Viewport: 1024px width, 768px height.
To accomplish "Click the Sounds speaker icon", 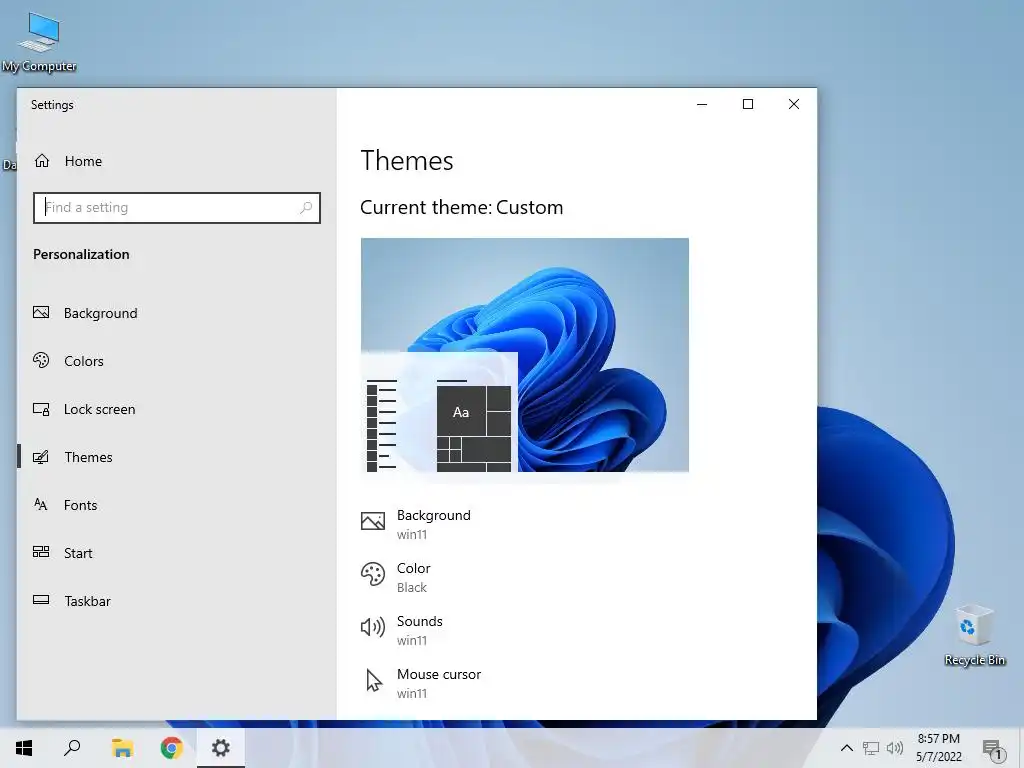I will click(x=373, y=627).
